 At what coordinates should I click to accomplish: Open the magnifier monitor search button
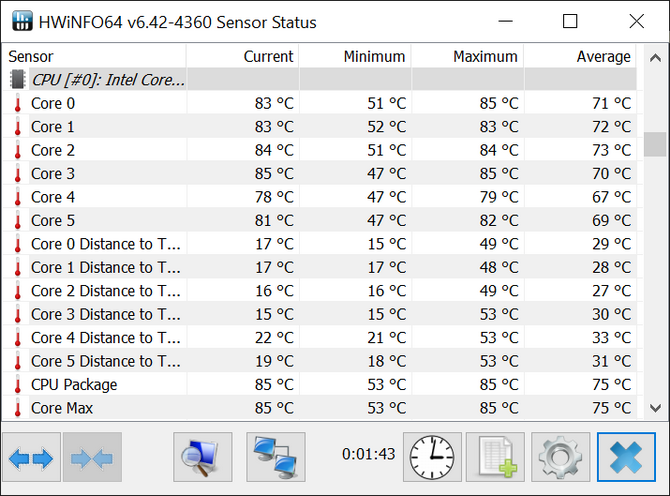(x=203, y=457)
